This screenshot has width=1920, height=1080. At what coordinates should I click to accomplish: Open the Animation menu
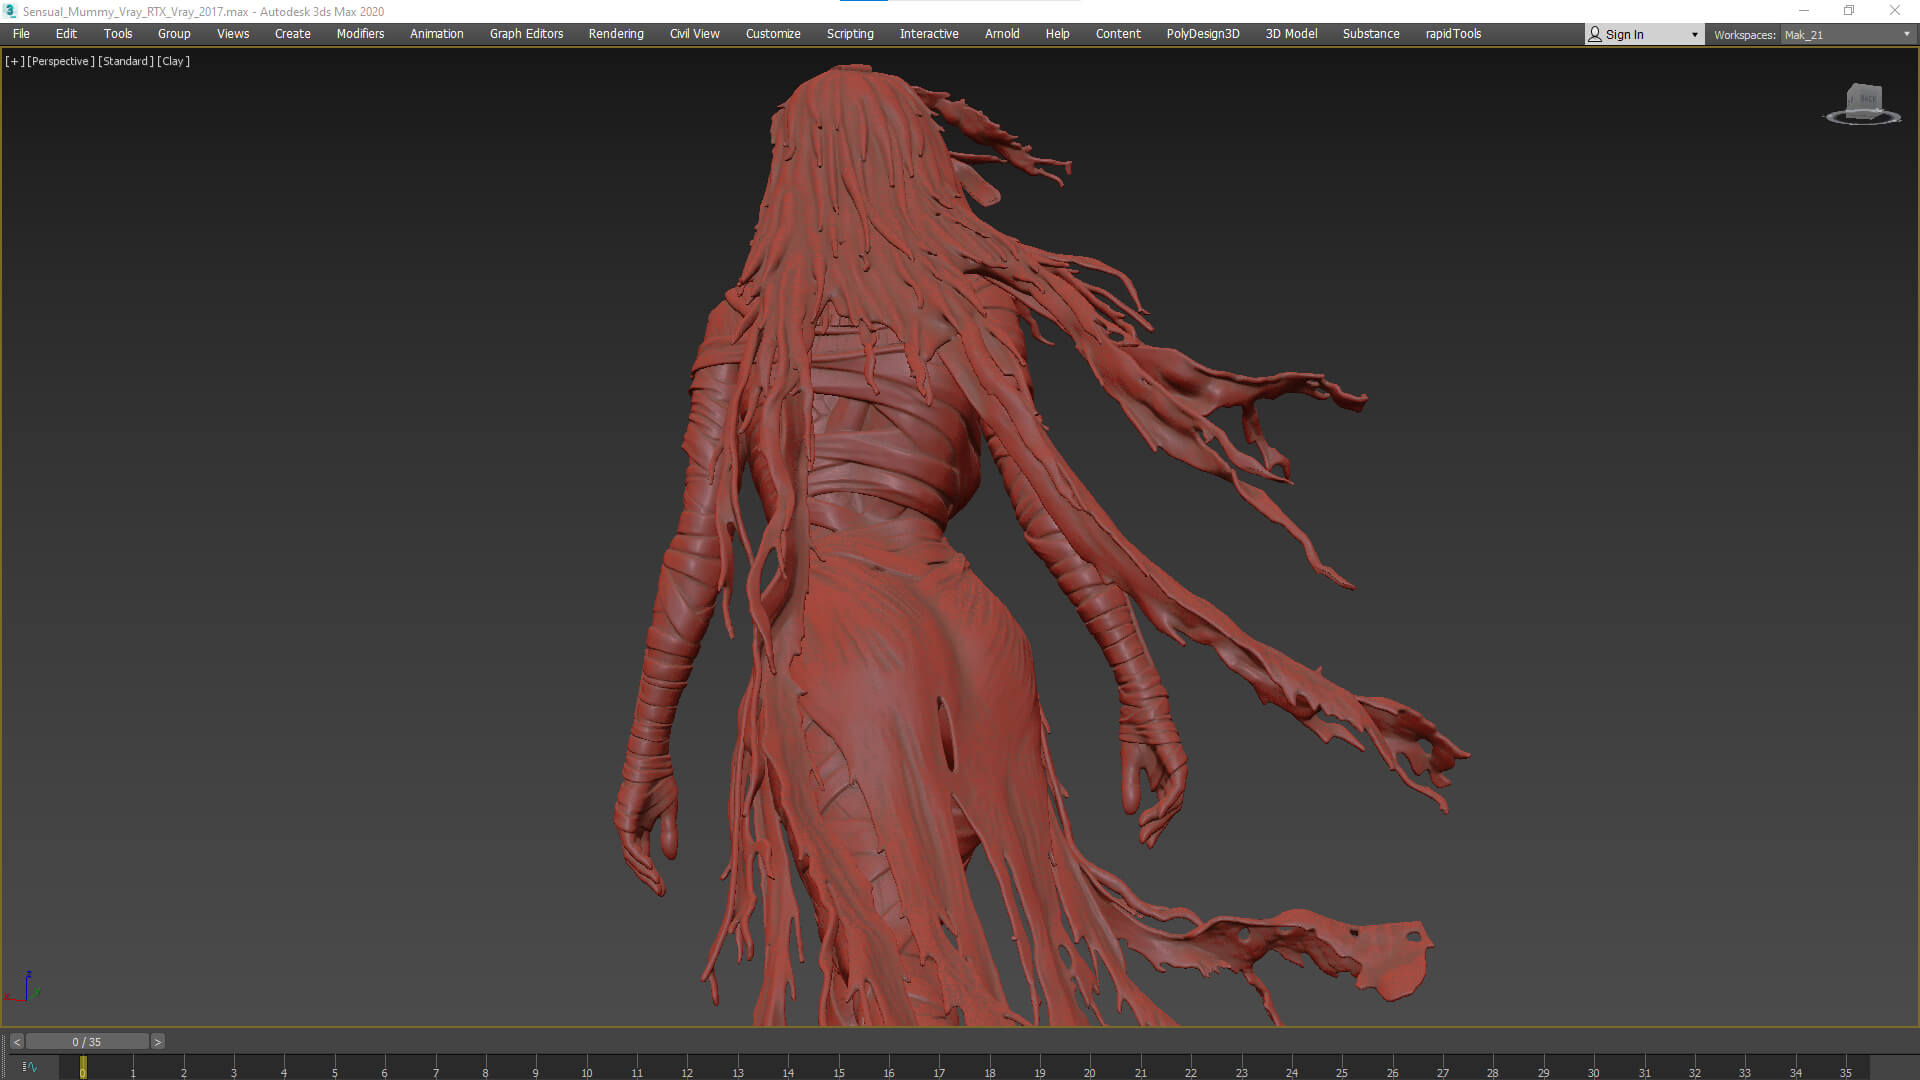437,34
